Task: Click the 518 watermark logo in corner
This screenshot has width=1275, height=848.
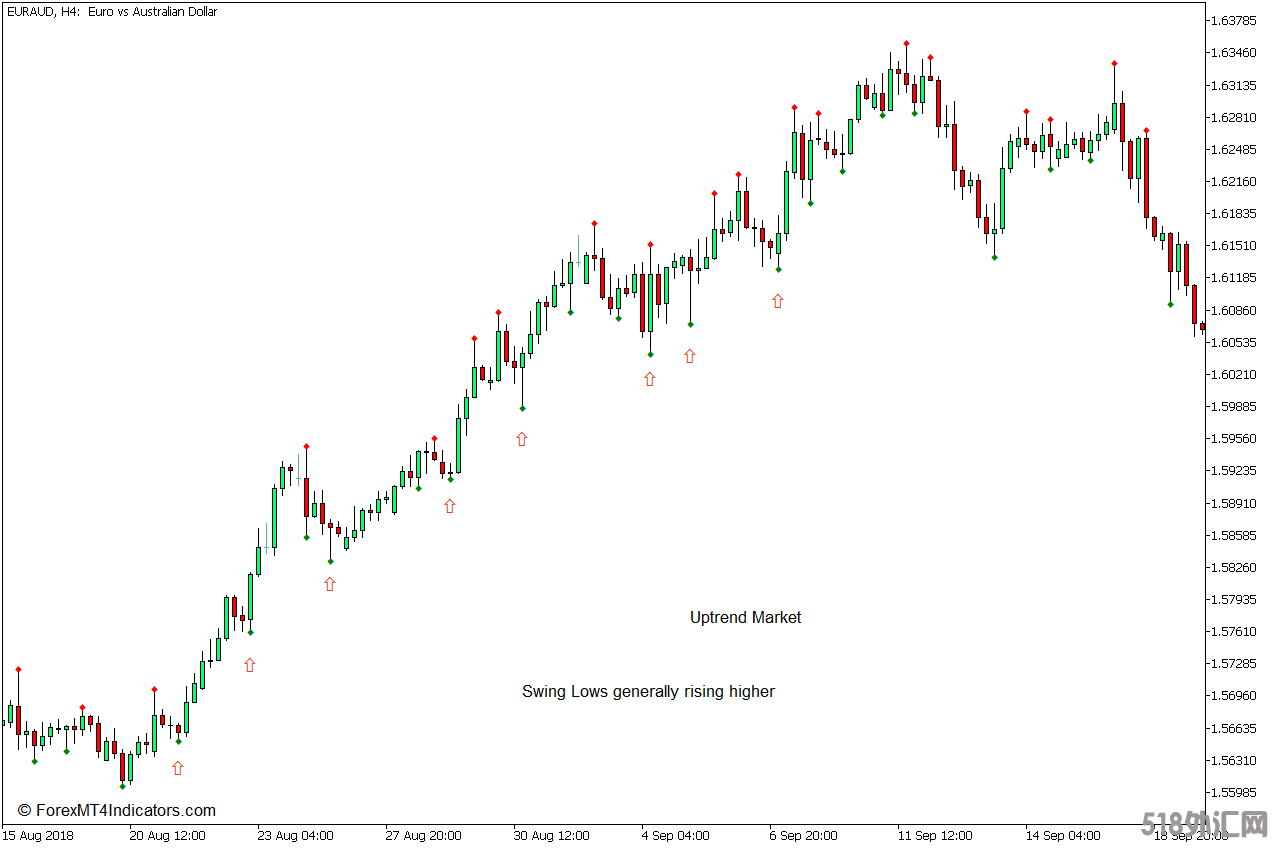Action: pos(1205,825)
